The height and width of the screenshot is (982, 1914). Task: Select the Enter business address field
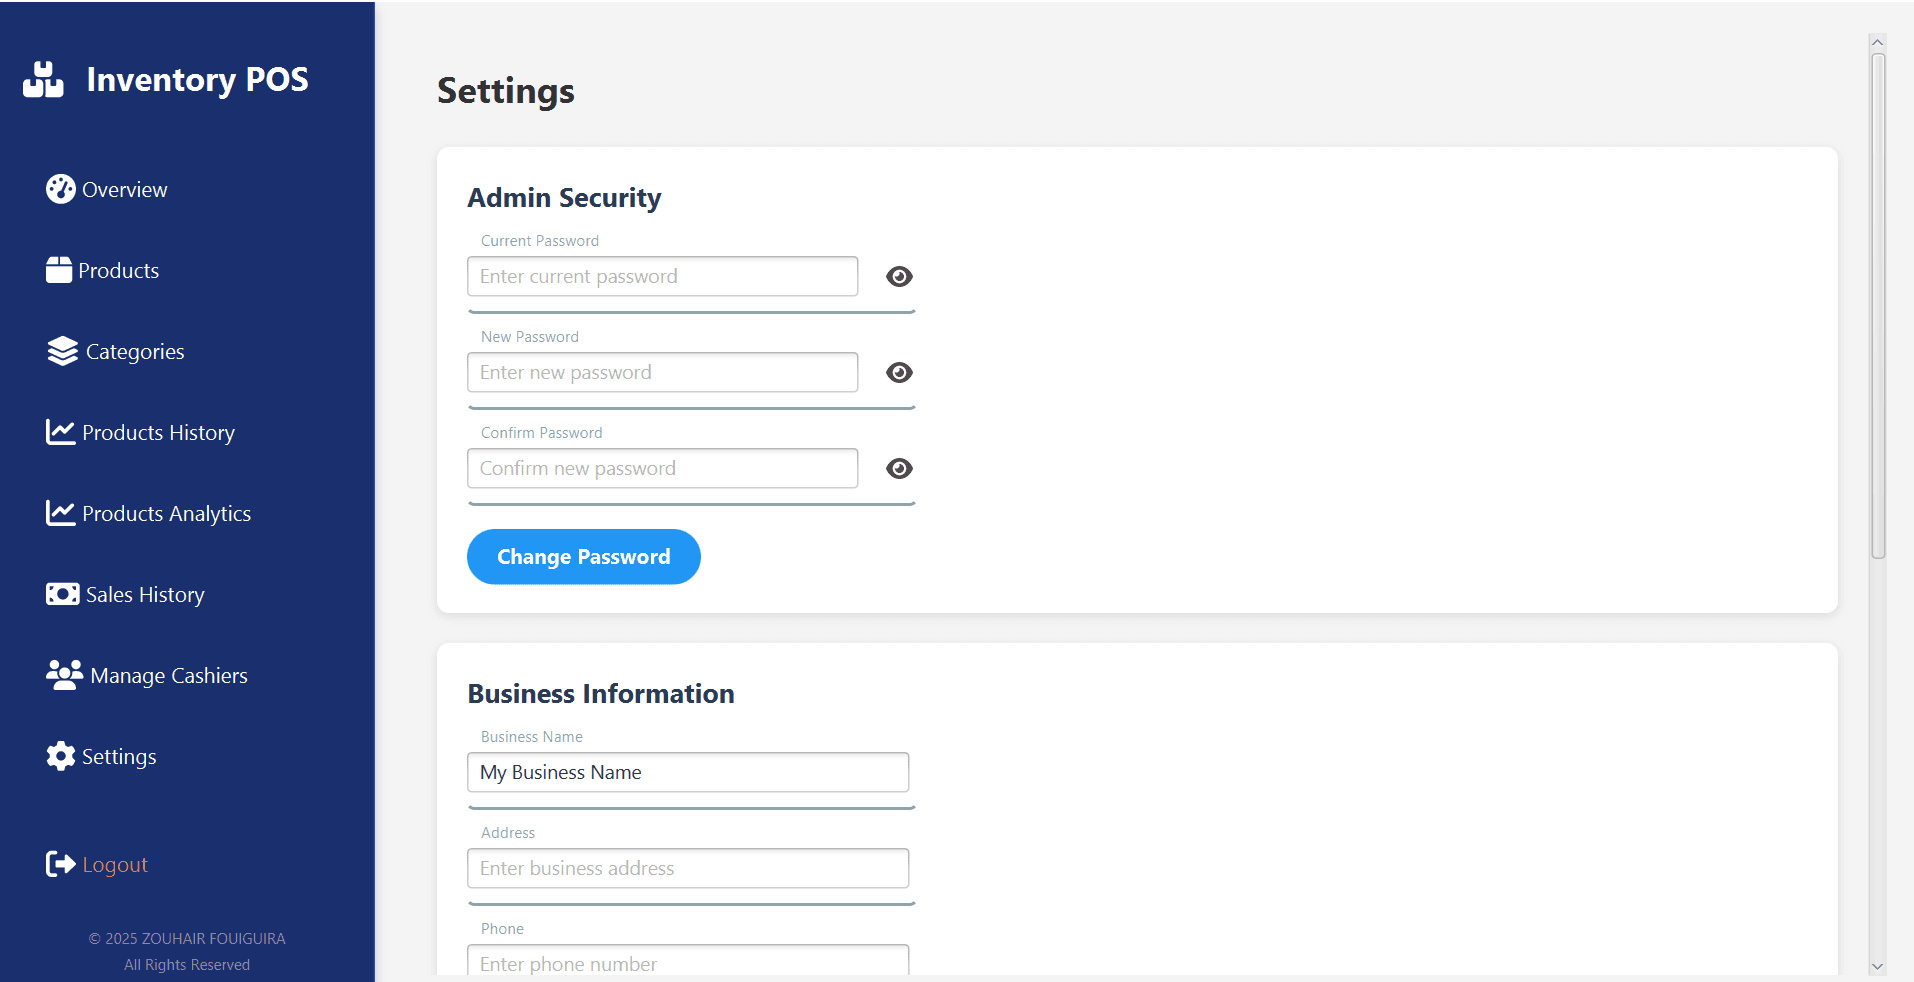(x=687, y=869)
